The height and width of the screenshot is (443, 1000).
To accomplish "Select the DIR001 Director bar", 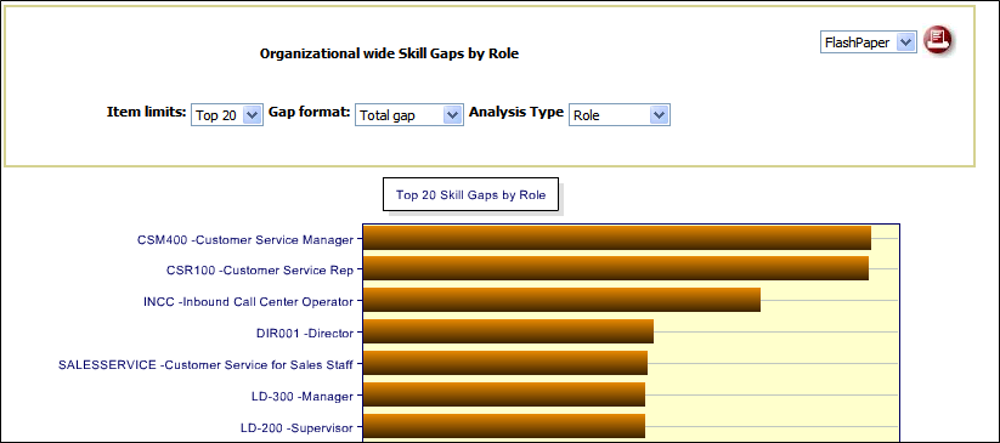I will (508, 331).
